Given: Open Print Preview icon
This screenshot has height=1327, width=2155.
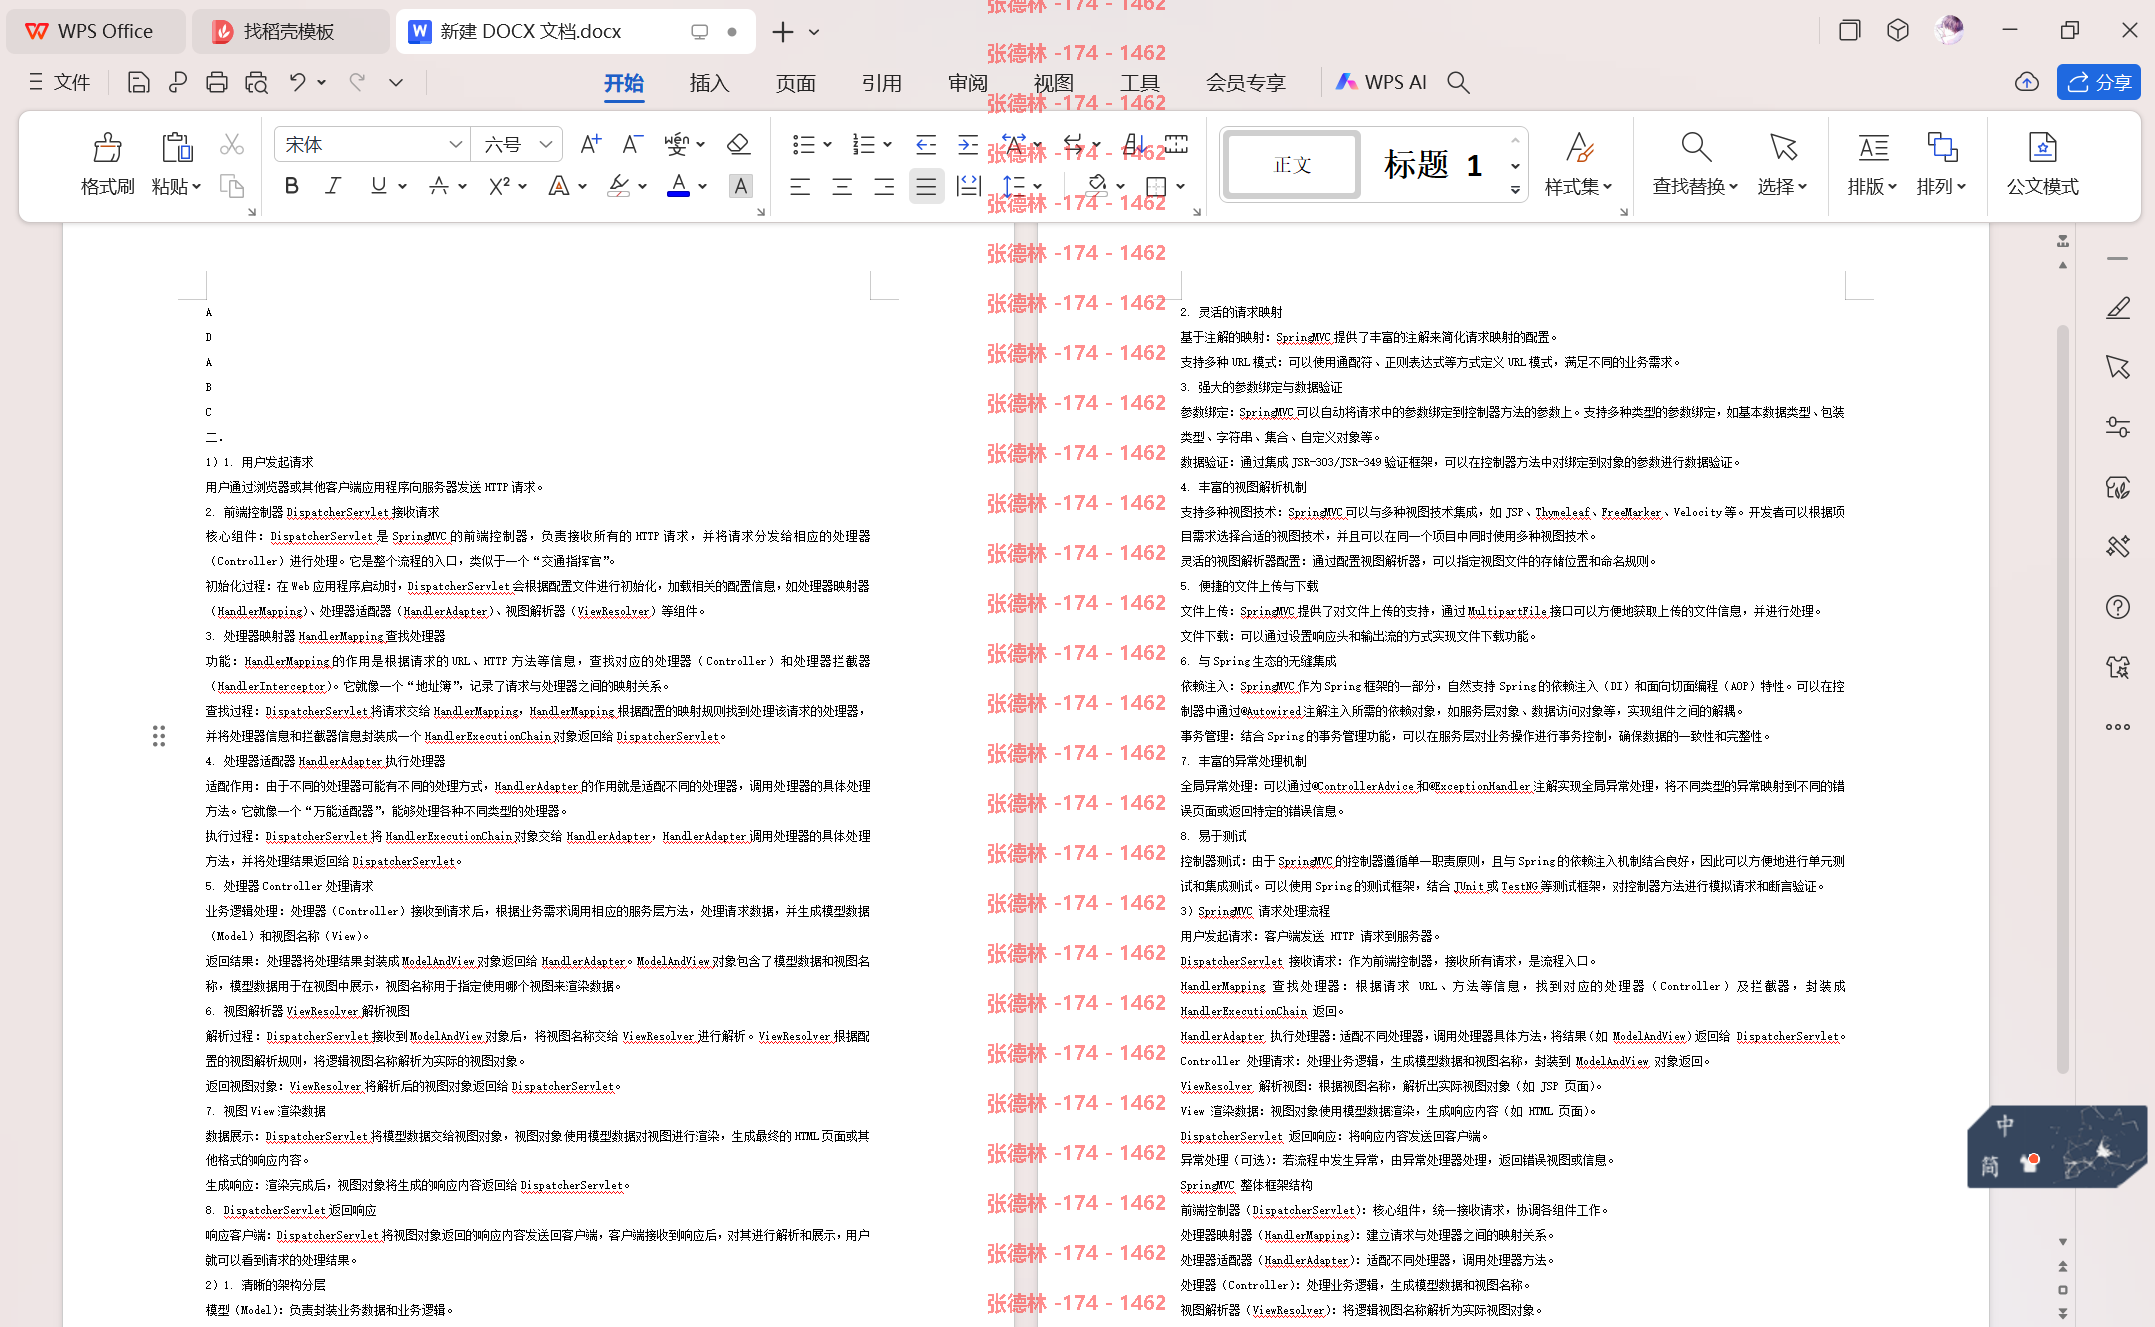Looking at the screenshot, I should pyautogui.click(x=256, y=82).
